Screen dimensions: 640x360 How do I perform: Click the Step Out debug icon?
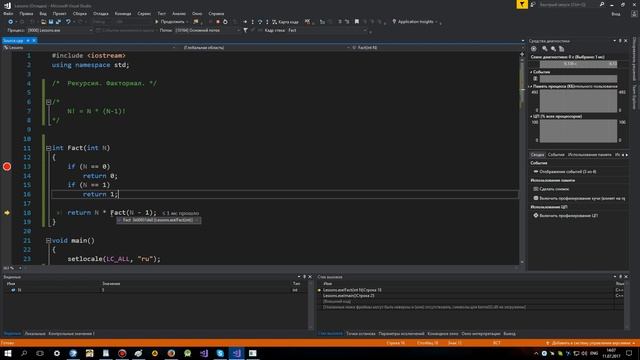(267, 22)
